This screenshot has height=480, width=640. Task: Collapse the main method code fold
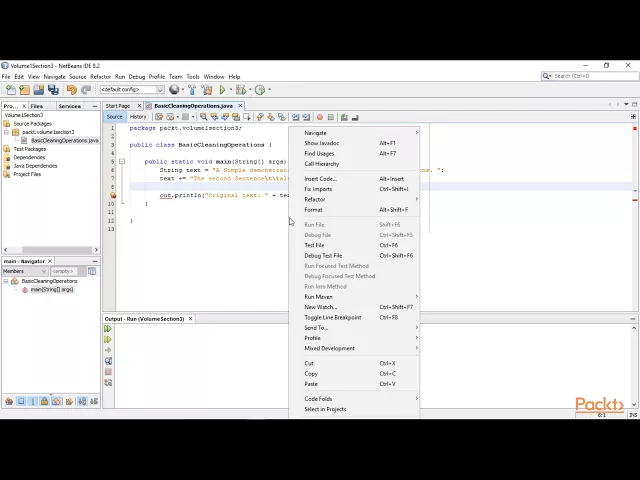122,162
